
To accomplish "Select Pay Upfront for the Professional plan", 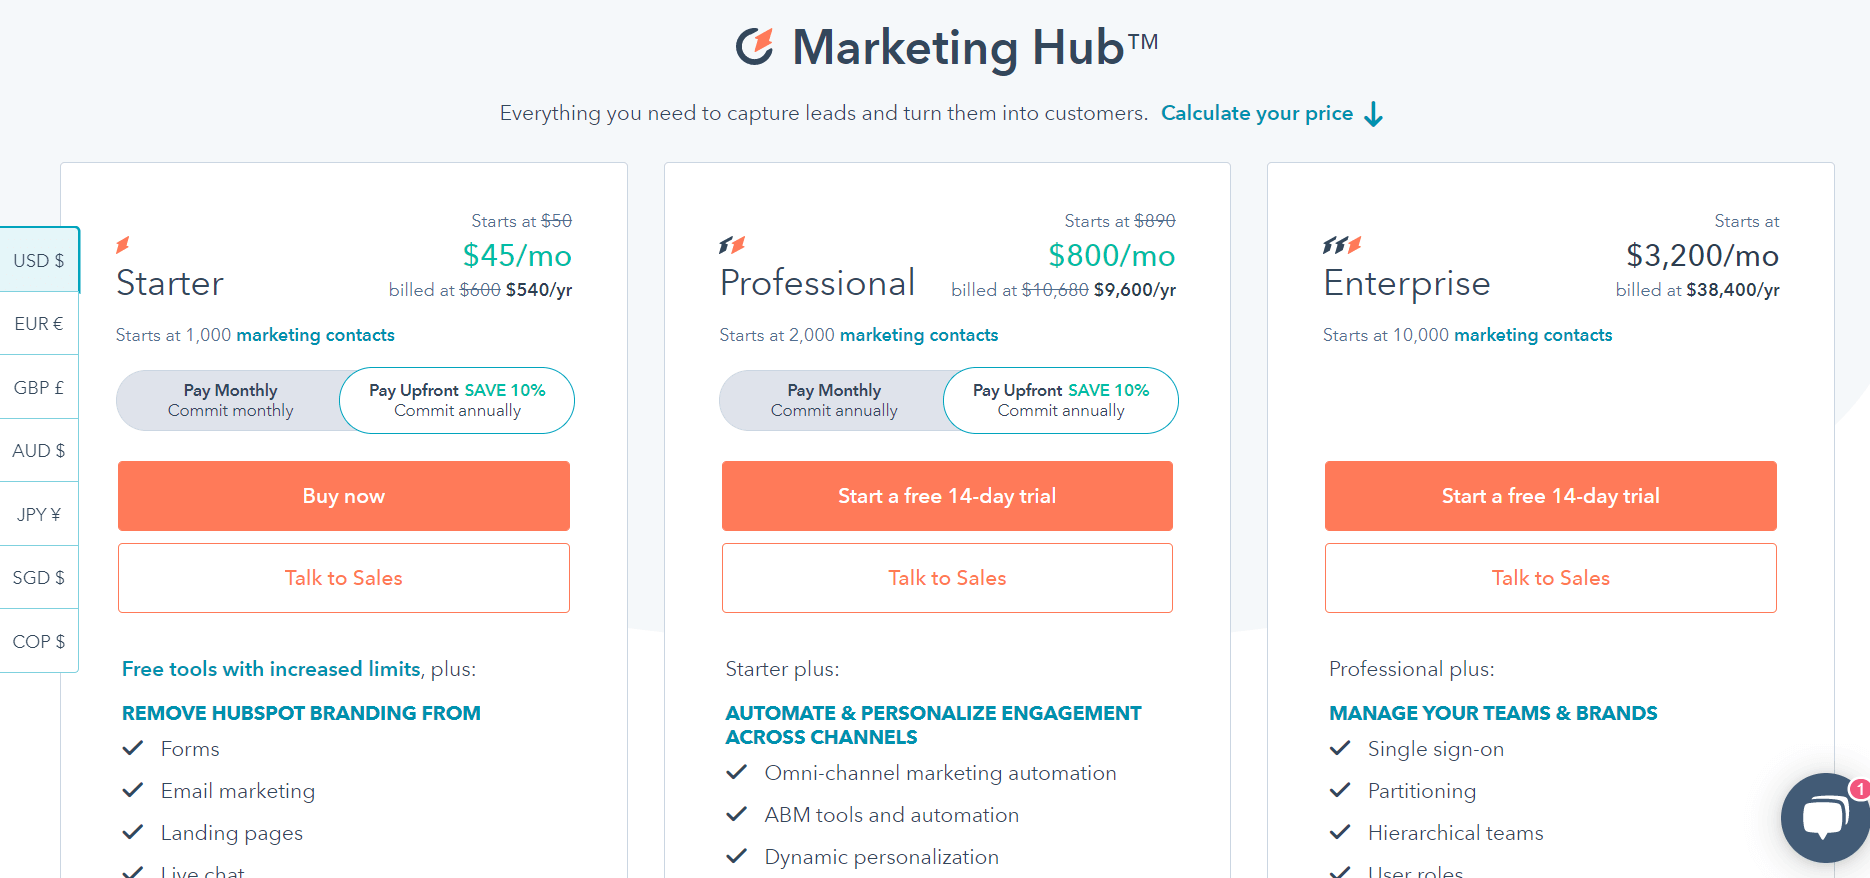I will pos(1061,400).
